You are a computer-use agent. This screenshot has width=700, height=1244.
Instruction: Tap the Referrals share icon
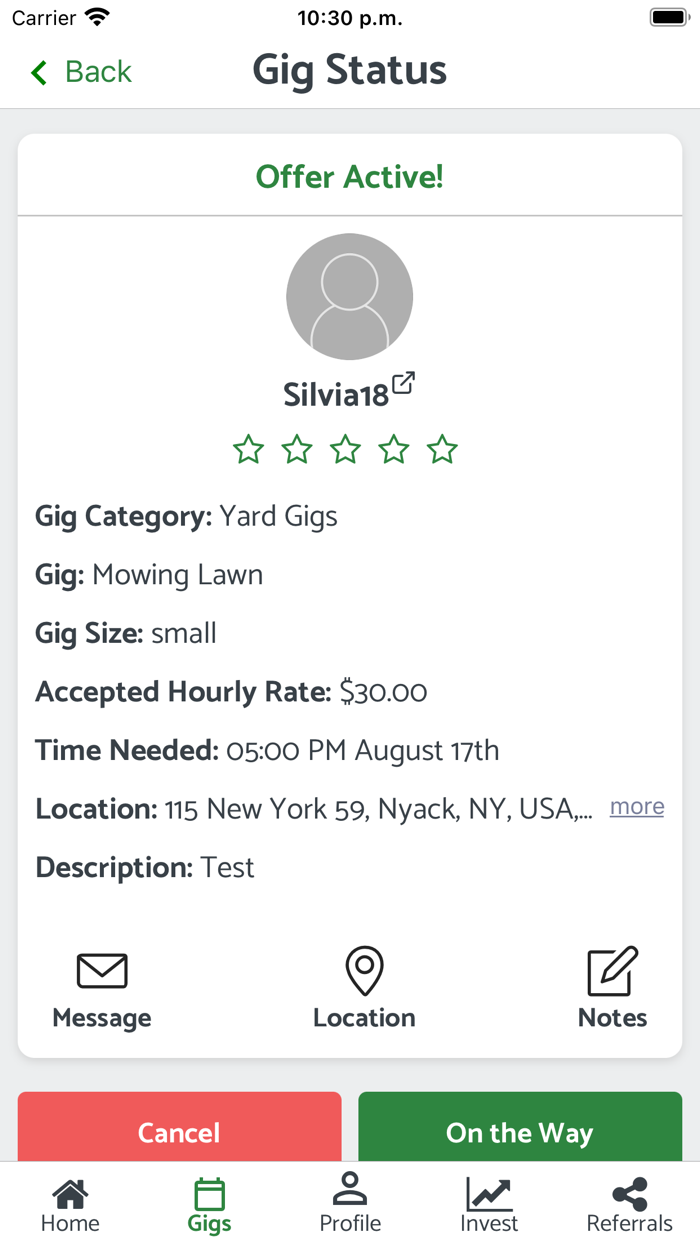pos(629,1194)
